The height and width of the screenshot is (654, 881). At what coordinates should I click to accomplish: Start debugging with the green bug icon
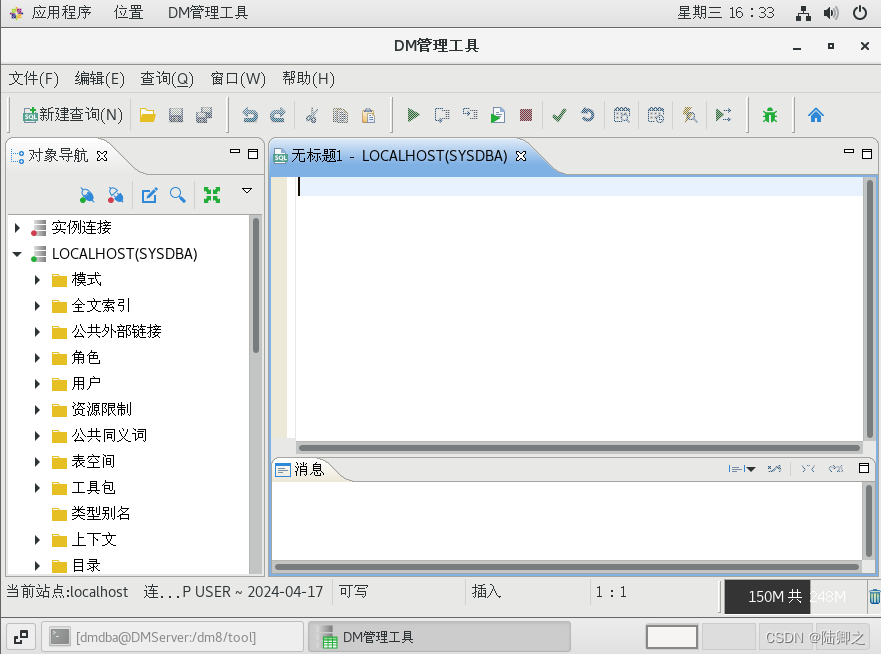tap(770, 115)
